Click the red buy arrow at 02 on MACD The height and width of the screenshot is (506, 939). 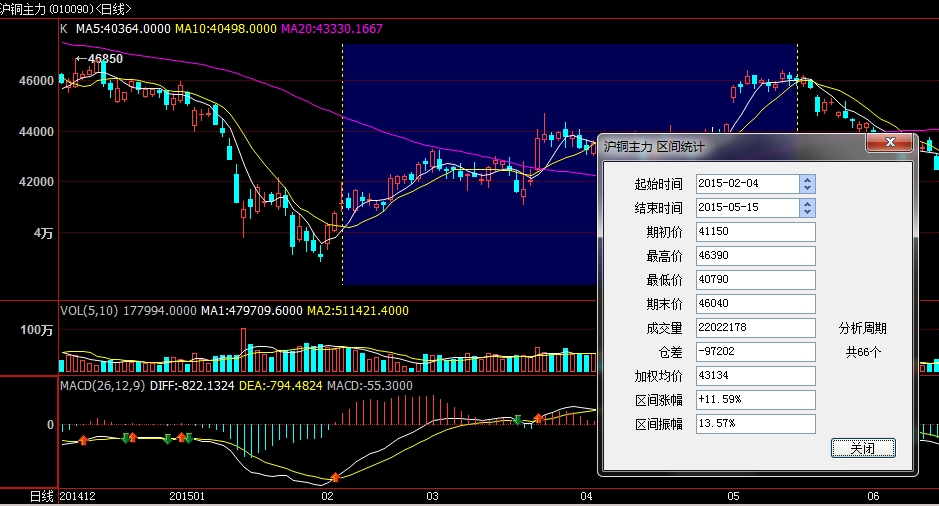(334, 478)
